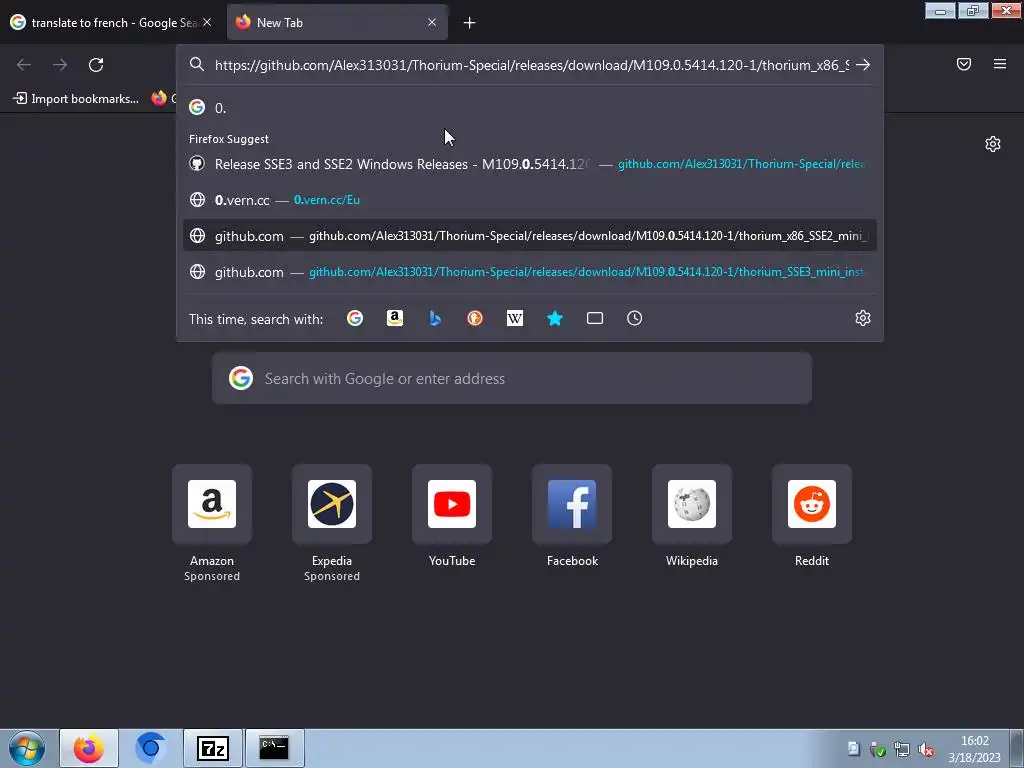Reload the current page
The image size is (1024, 768).
(96, 65)
